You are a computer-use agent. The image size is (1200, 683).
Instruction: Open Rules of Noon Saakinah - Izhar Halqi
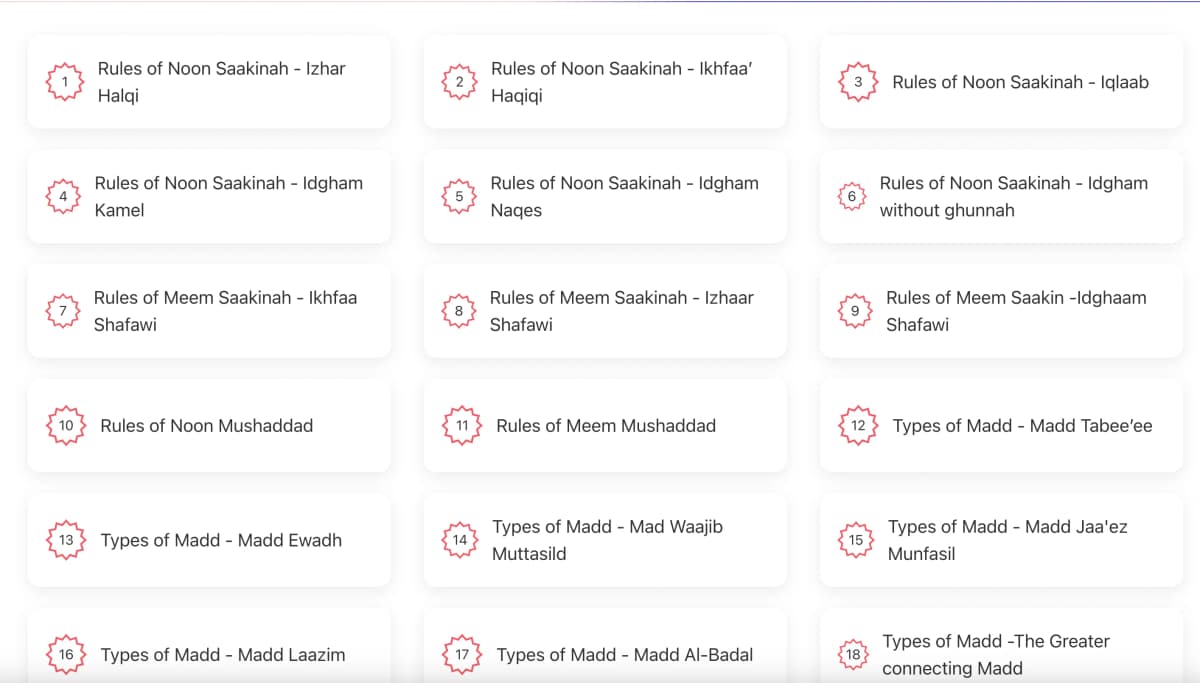point(221,82)
